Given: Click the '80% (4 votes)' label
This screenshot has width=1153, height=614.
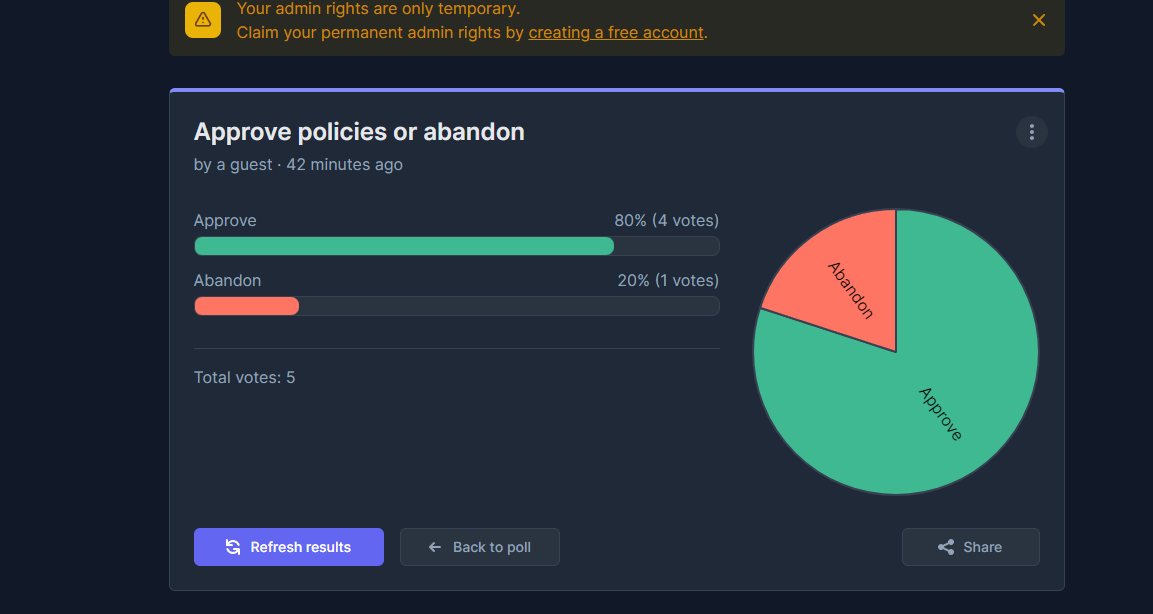Looking at the screenshot, I should click(666, 221).
